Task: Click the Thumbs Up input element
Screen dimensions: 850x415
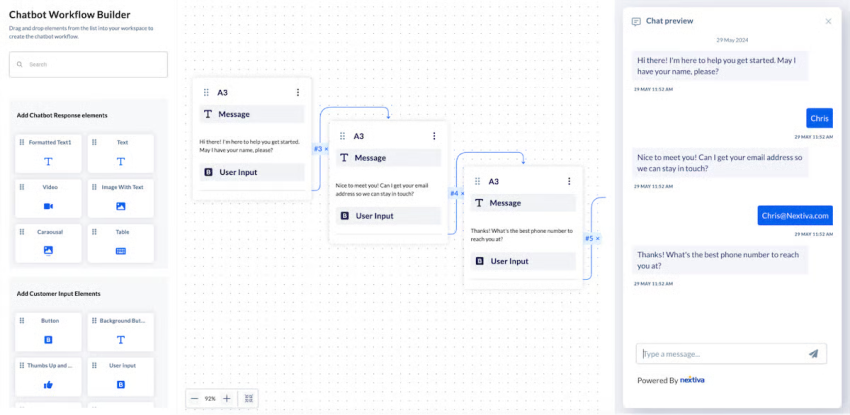Action: 47,376
